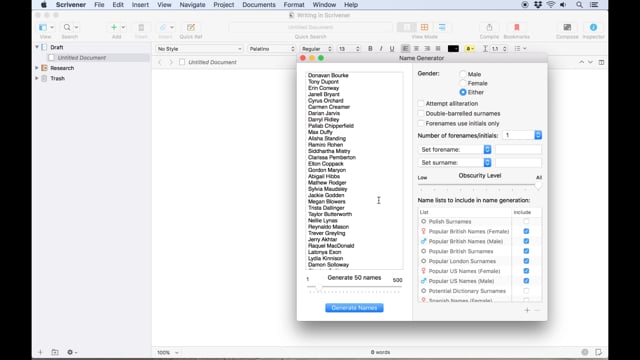Viewport: 640px width, 360px height.
Task: Align text left in format bar
Action: pos(405,49)
